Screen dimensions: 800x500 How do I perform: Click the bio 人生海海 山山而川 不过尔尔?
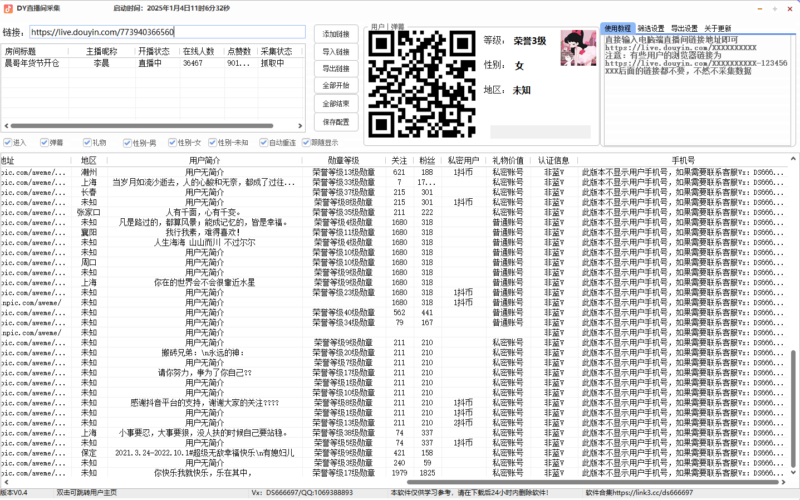(205, 242)
